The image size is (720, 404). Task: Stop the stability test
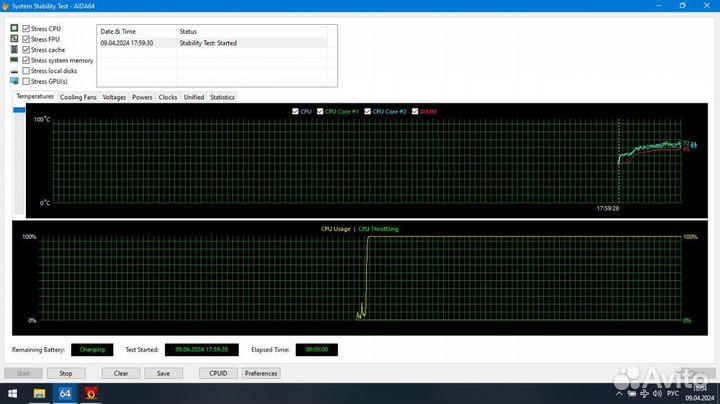click(x=66, y=373)
